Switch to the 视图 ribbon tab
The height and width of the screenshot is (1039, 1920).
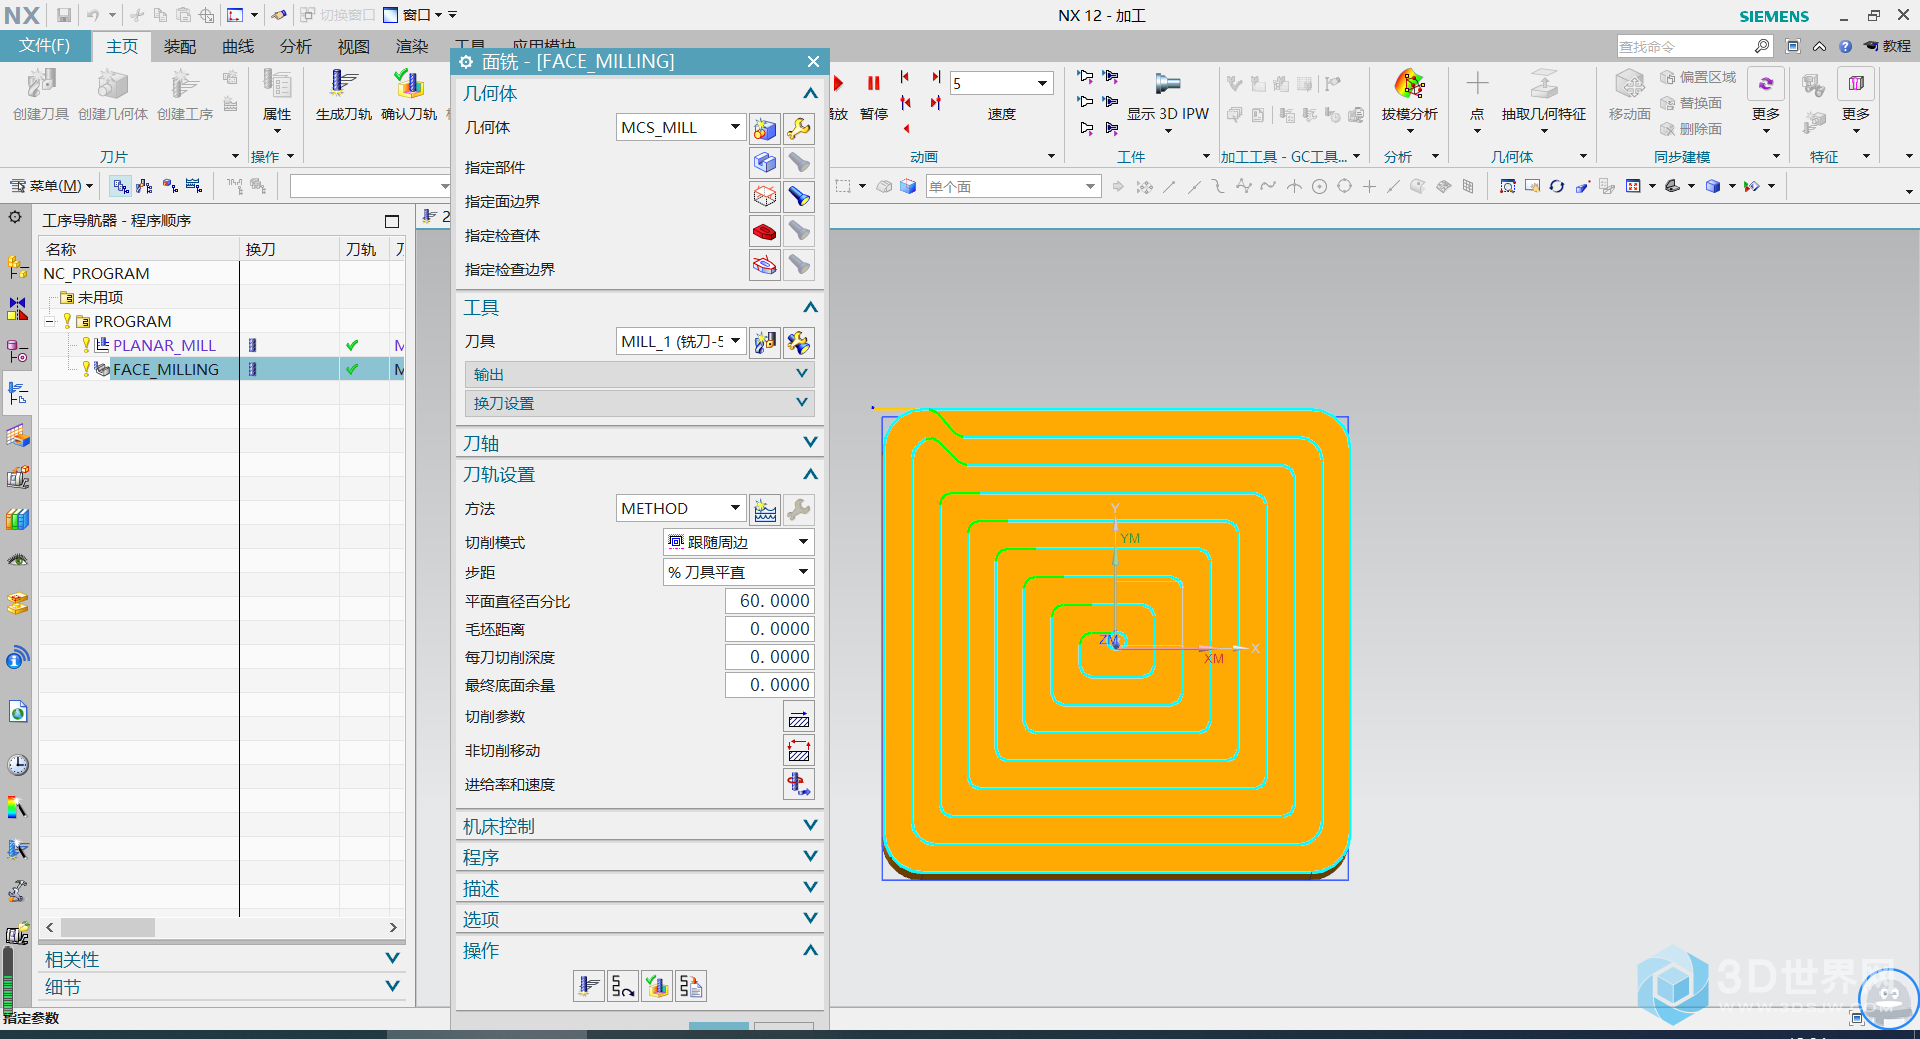click(x=354, y=46)
